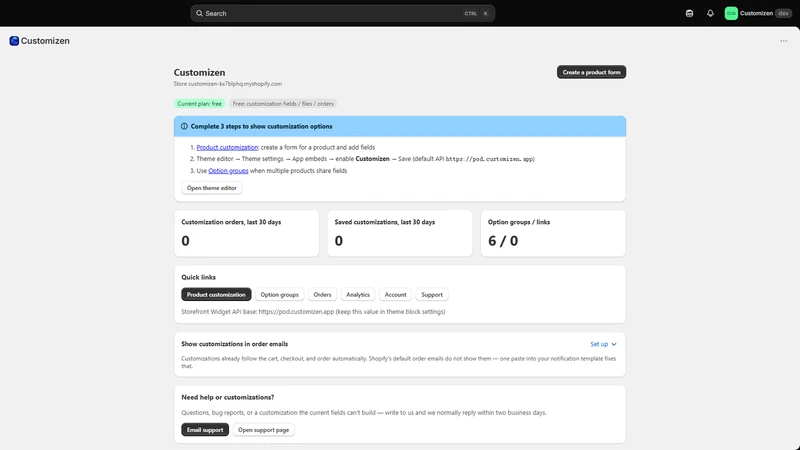Image resolution: width=800 pixels, height=450 pixels.
Task: Open the Customizen dev account menu
Action: pyautogui.click(x=758, y=13)
